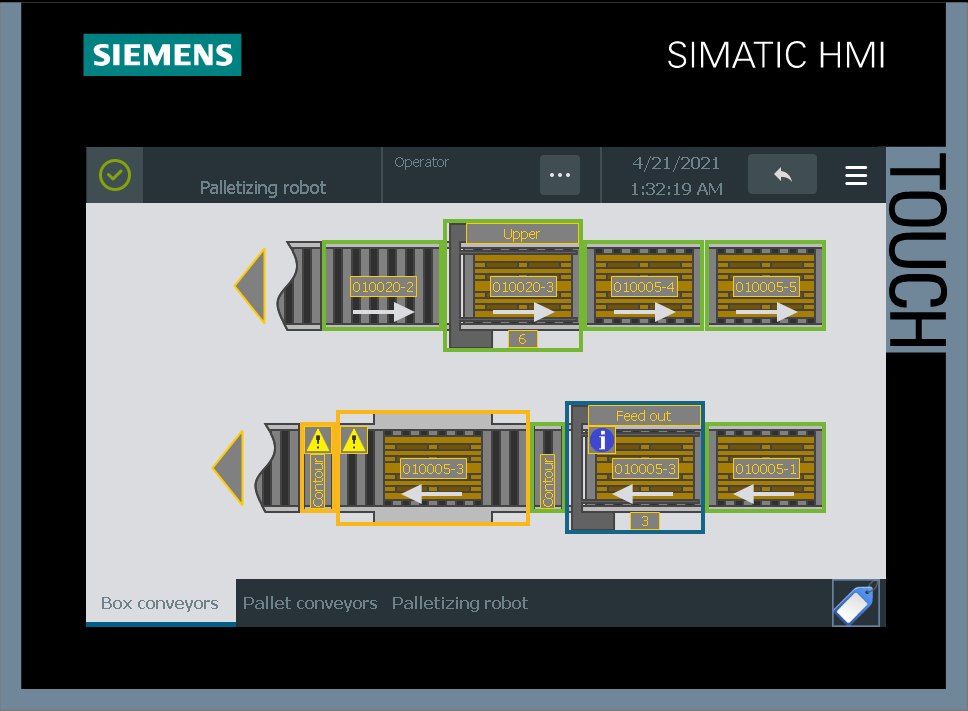Click the upper conveyor end triangle
Screen dimensions: 968x711
coord(251,286)
